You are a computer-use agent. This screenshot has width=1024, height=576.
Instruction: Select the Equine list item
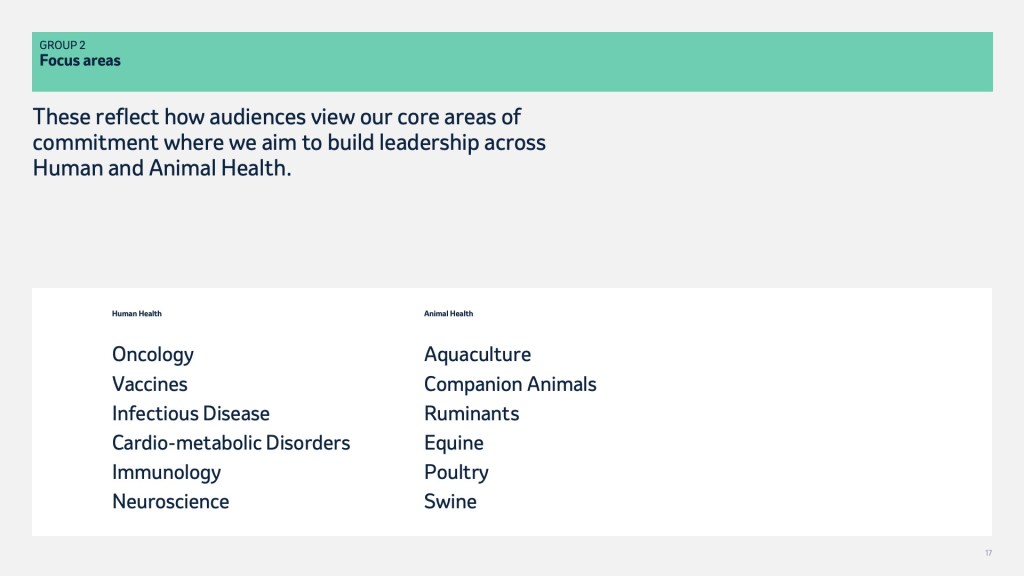click(x=454, y=443)
